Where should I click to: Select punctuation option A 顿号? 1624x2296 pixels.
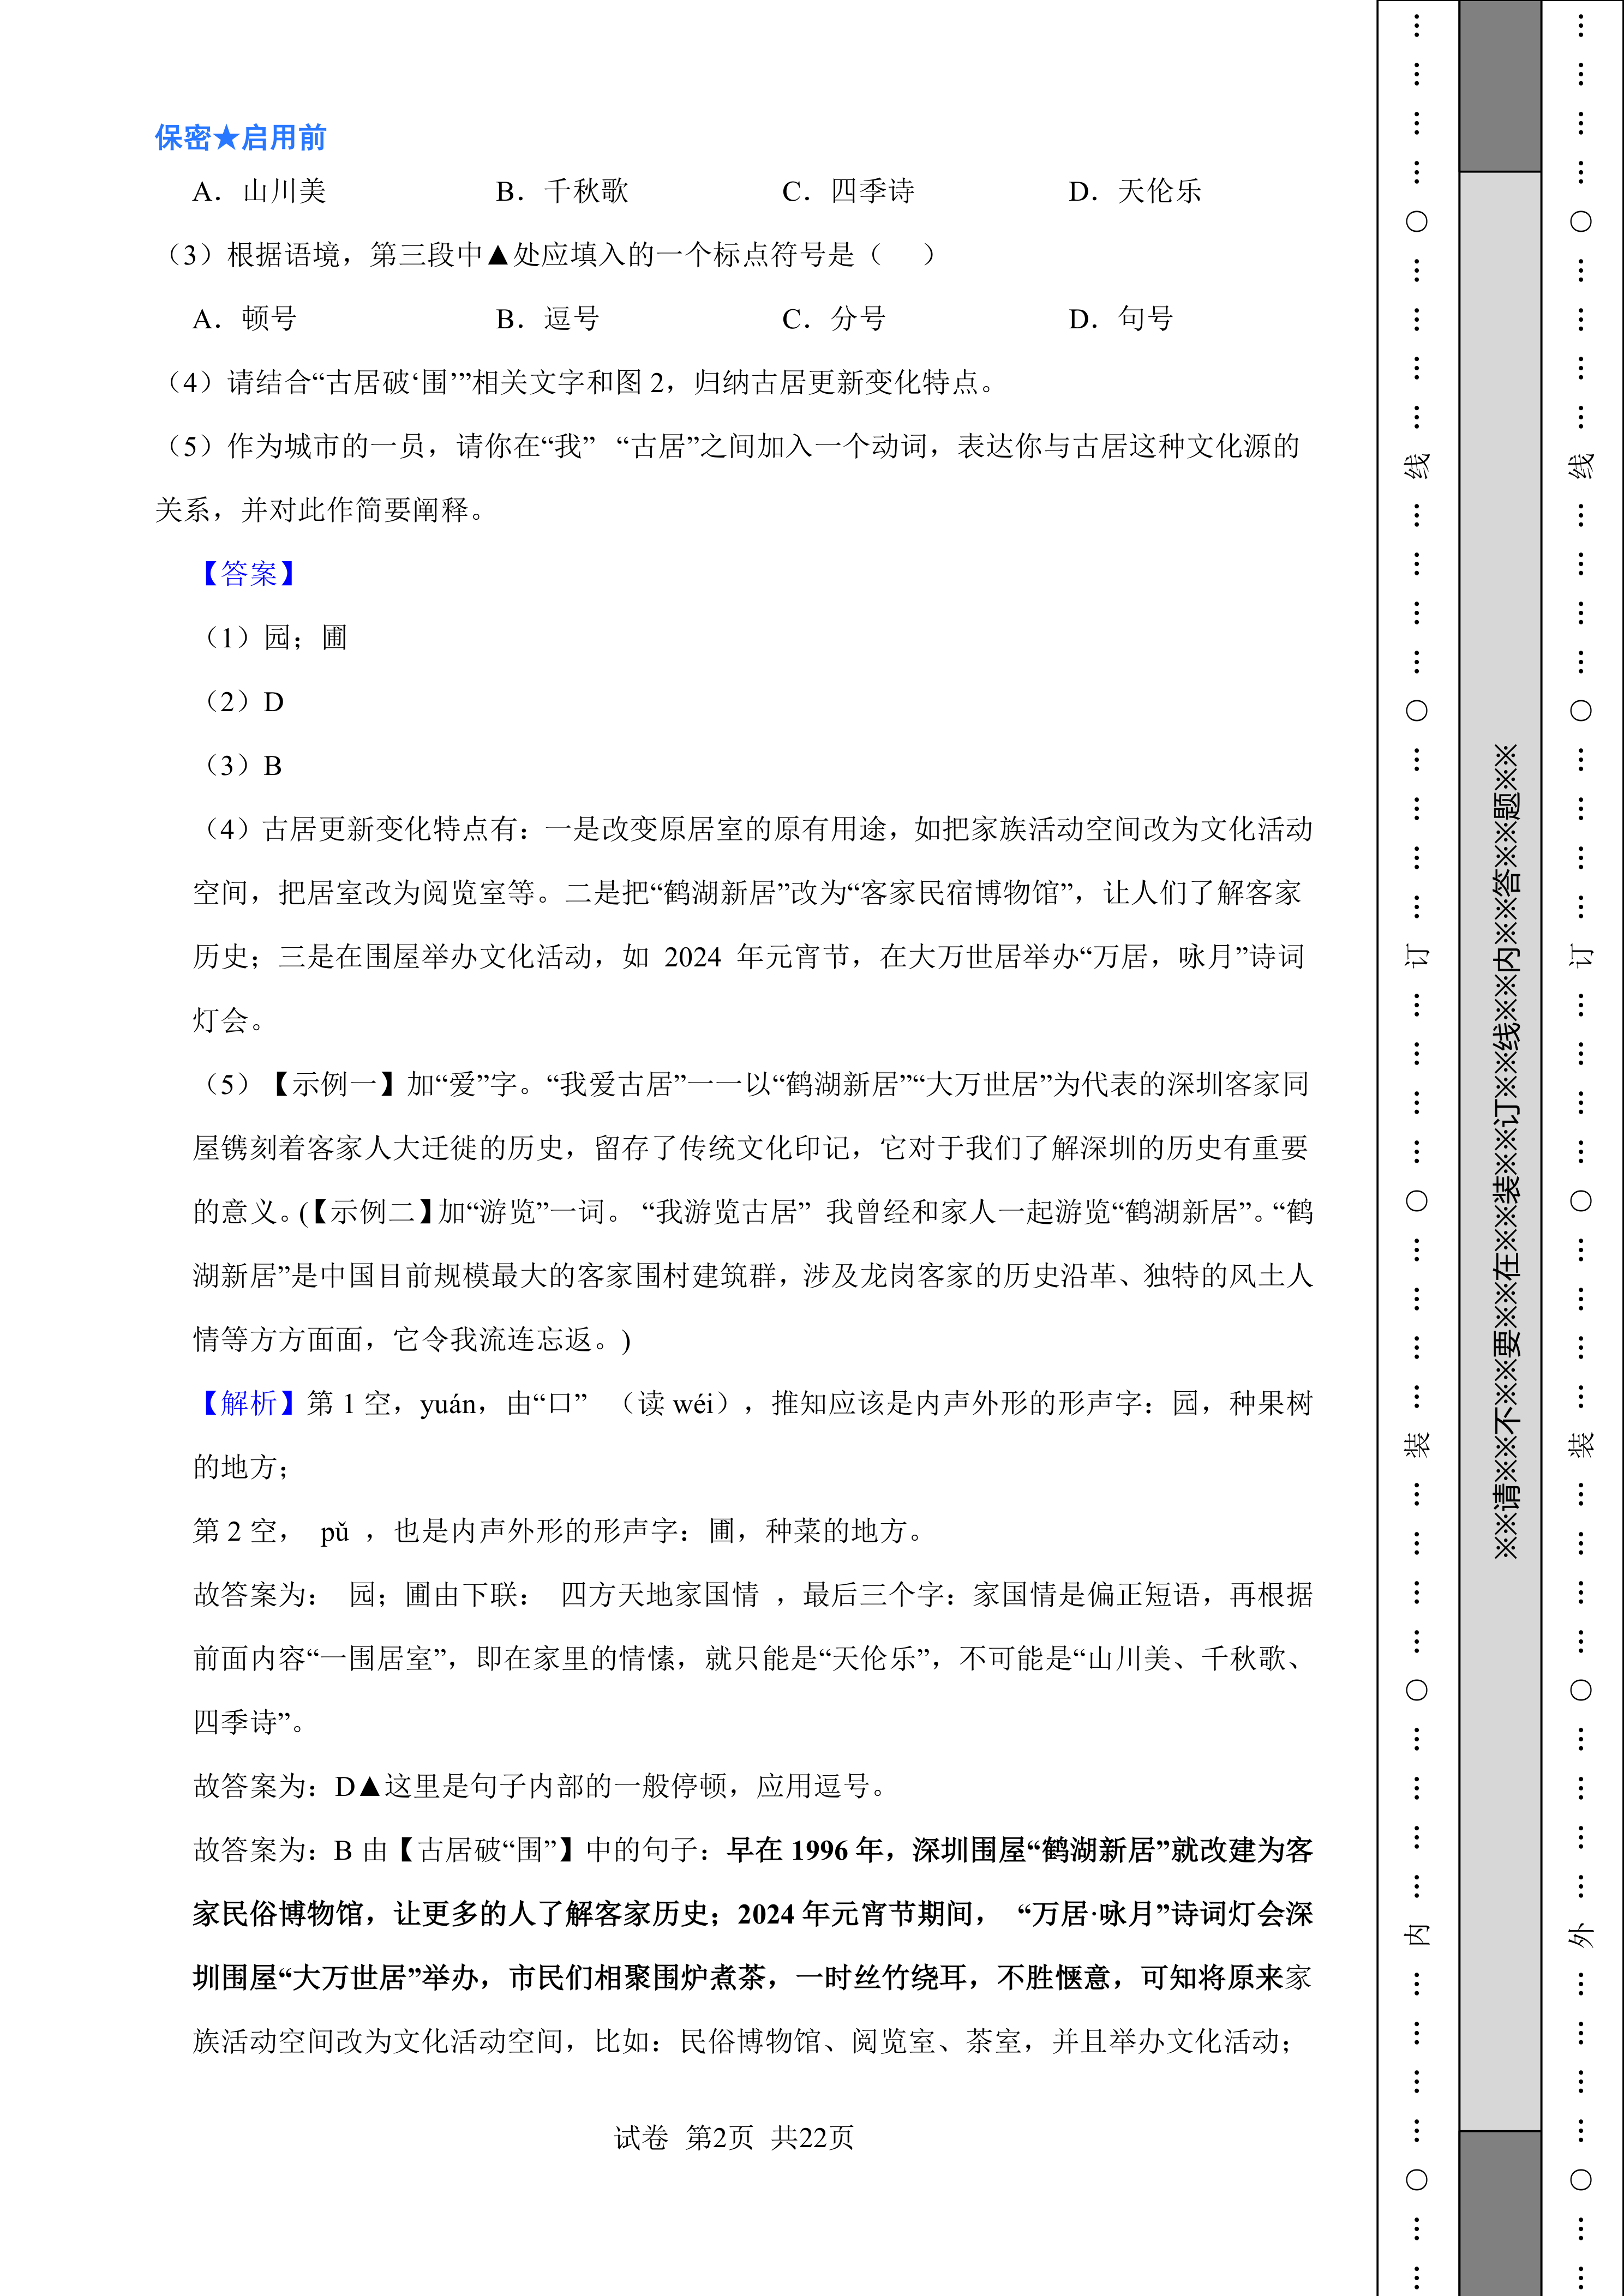click(x=245, y=319)
